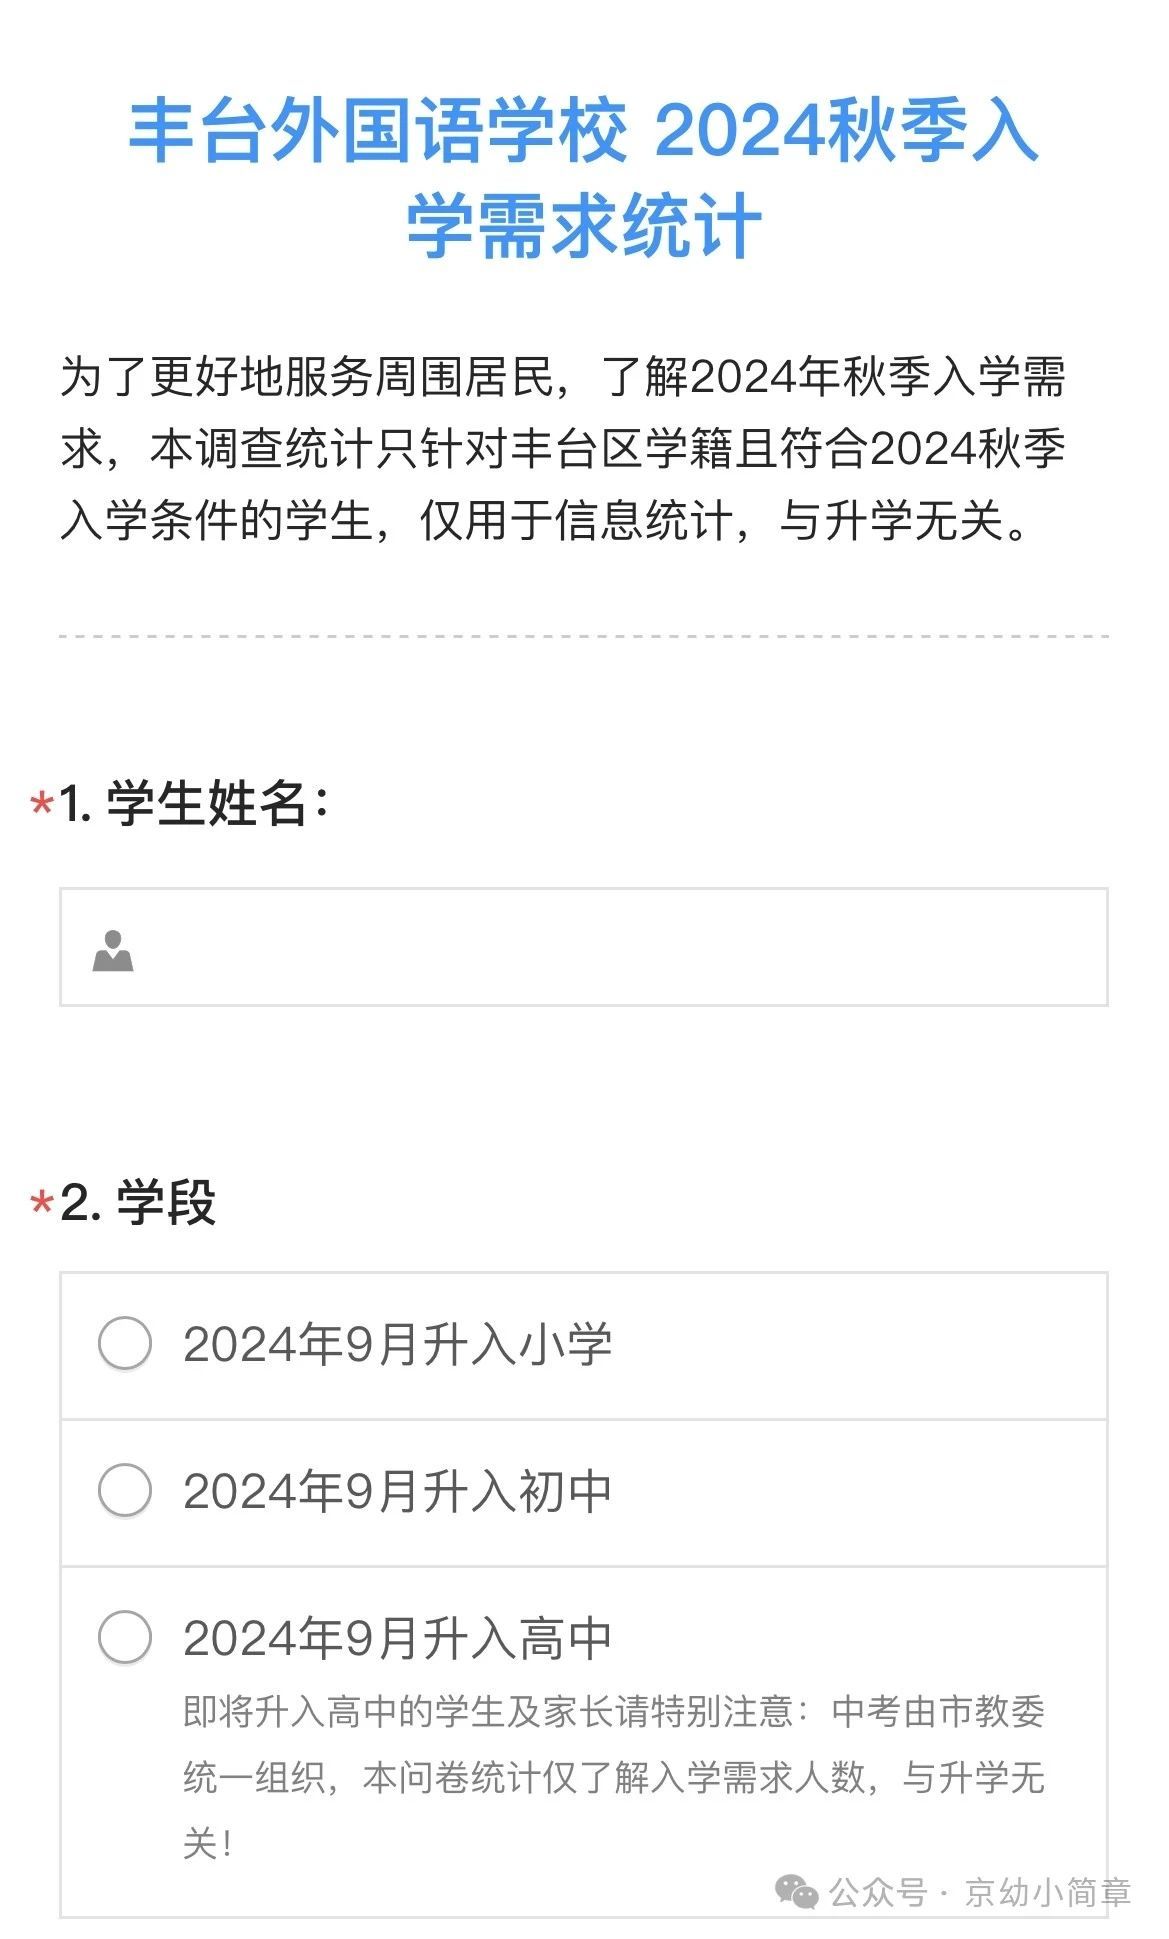Image resolution: width=1169 pixels, height=1939 pixels.
Task: Click the gray note about 中考由市教委统一组织
Action: tap(613, 1776)
